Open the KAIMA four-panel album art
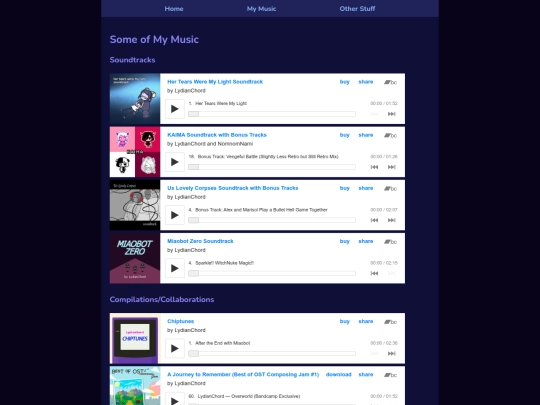This screenshot has height=405, width=540. (x=135, y=152)
